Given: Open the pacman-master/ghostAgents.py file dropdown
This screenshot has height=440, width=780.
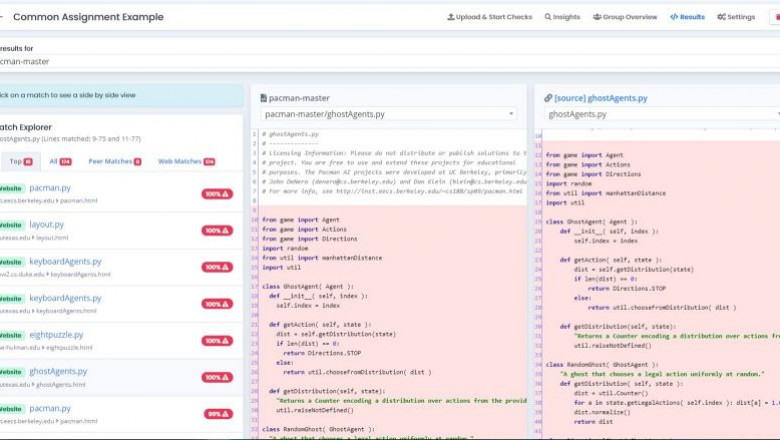Looking at the screenshot, I should 389,114.
